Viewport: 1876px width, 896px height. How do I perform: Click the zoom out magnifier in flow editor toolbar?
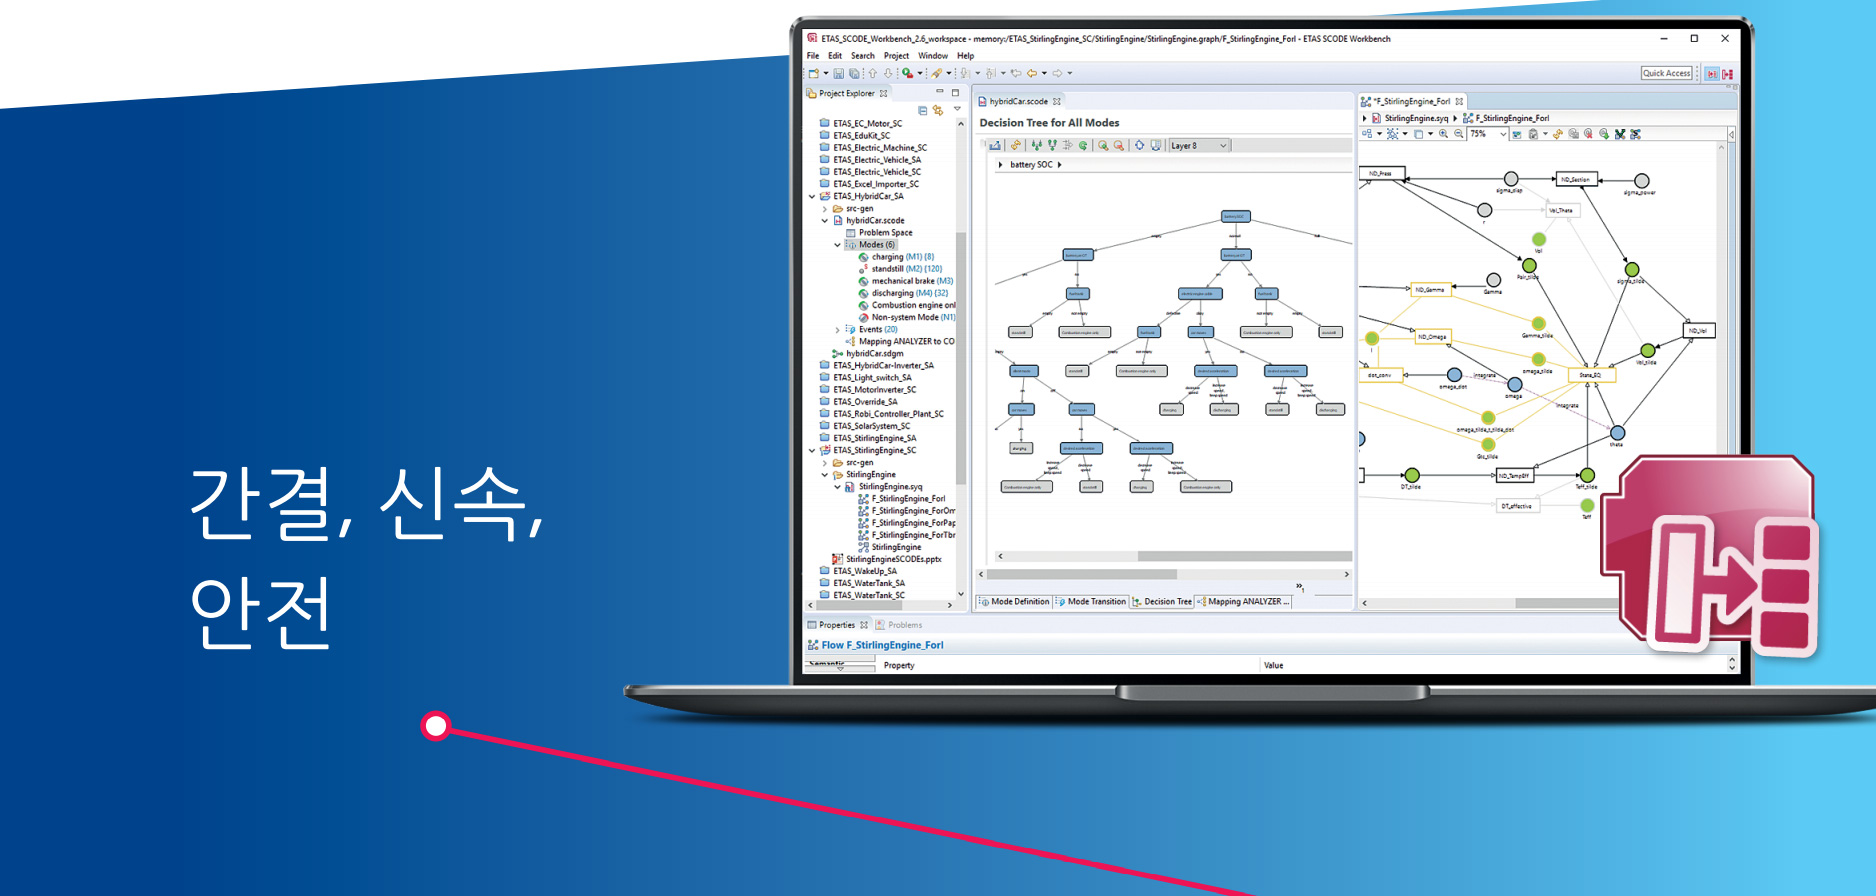click(1458, 133)
